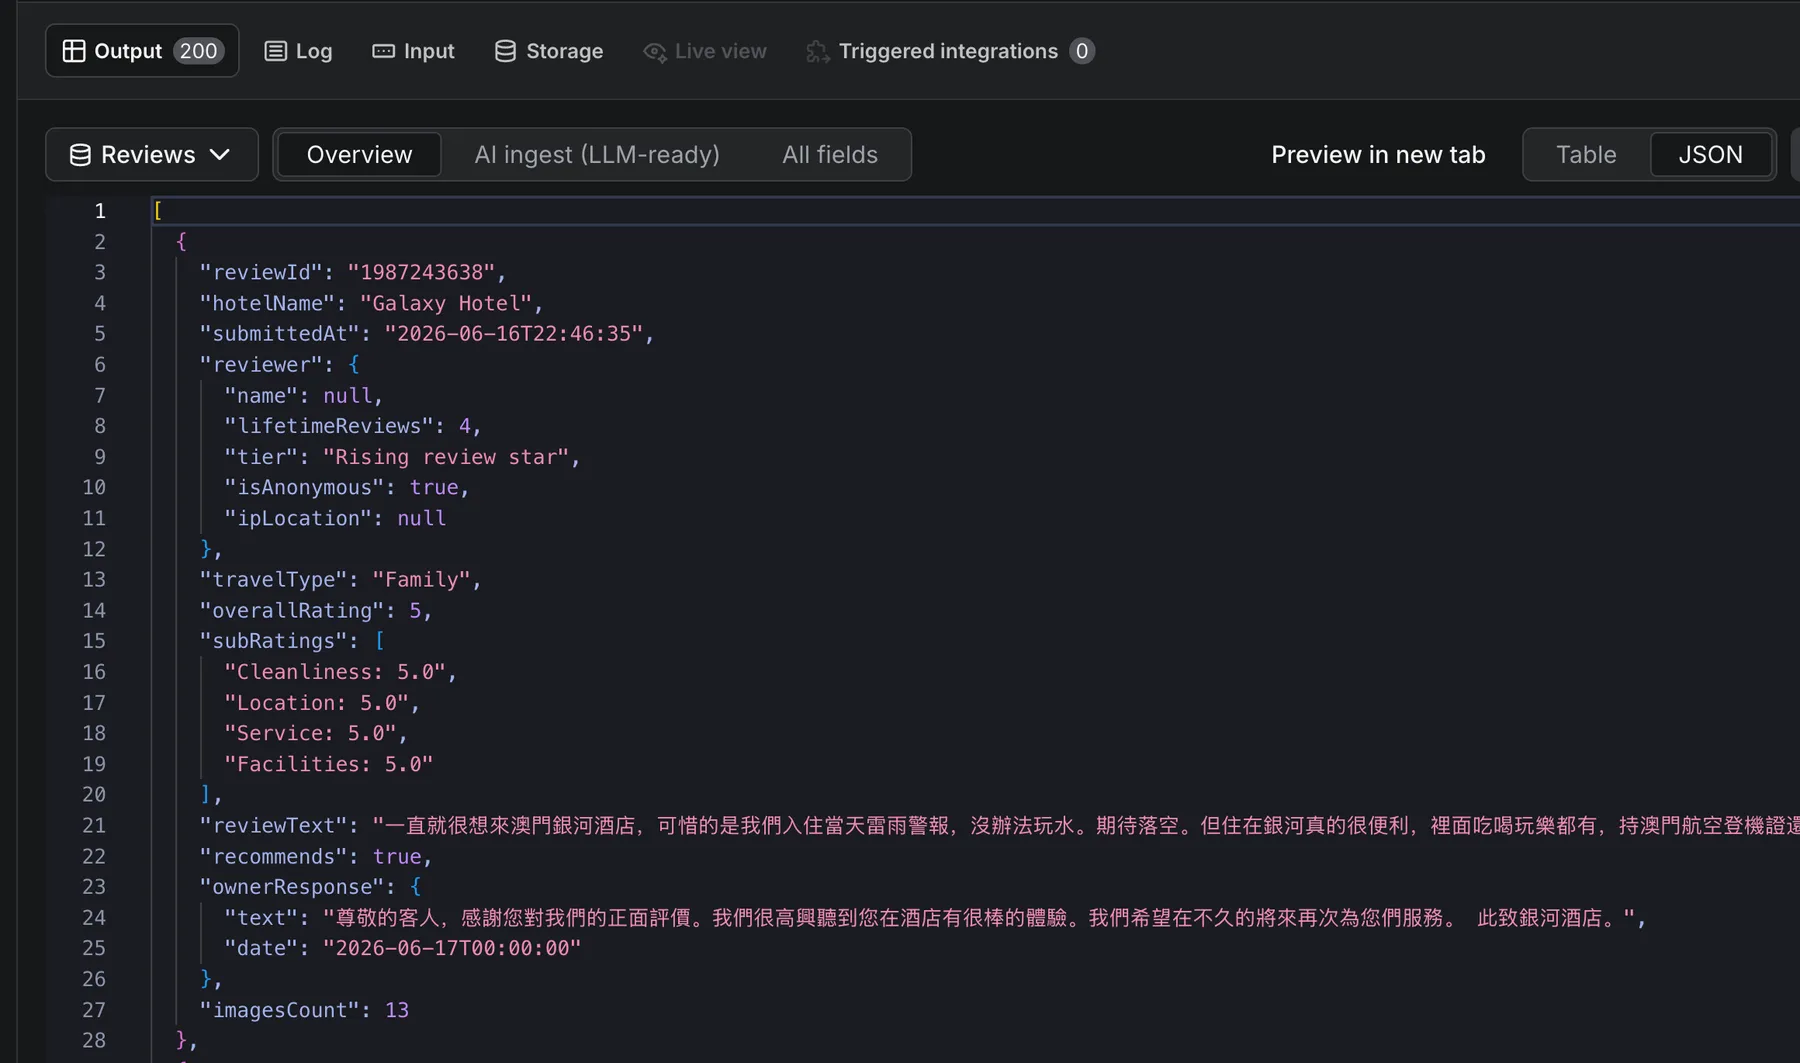Open the Live view tab
The width and height of the screenshot is (1800, 1063).
point(705,51)
